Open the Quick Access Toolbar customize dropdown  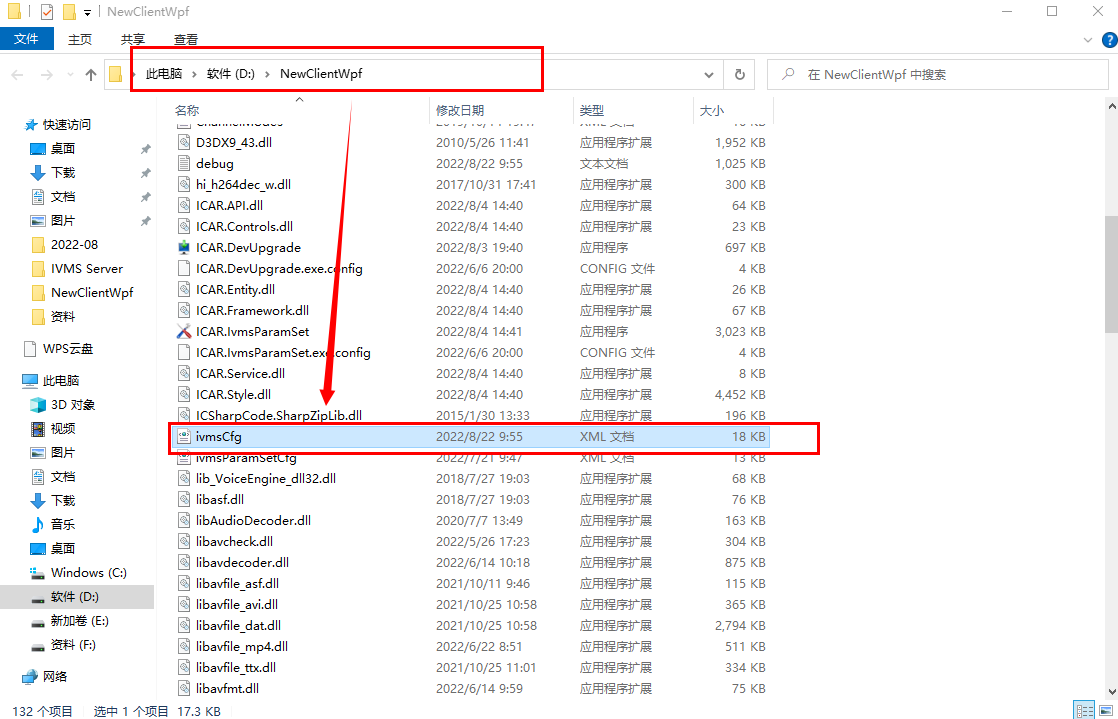[87, 13]
